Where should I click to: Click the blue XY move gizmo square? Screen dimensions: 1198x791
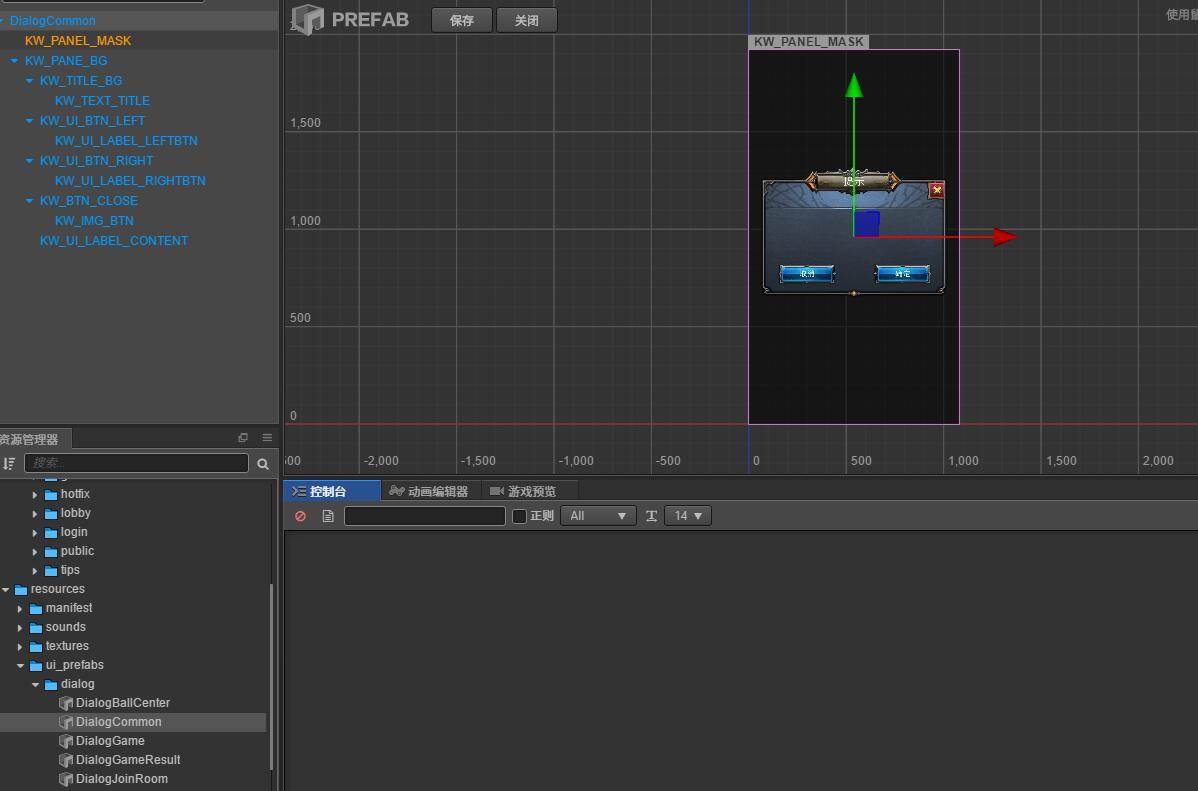click(867, 224)
